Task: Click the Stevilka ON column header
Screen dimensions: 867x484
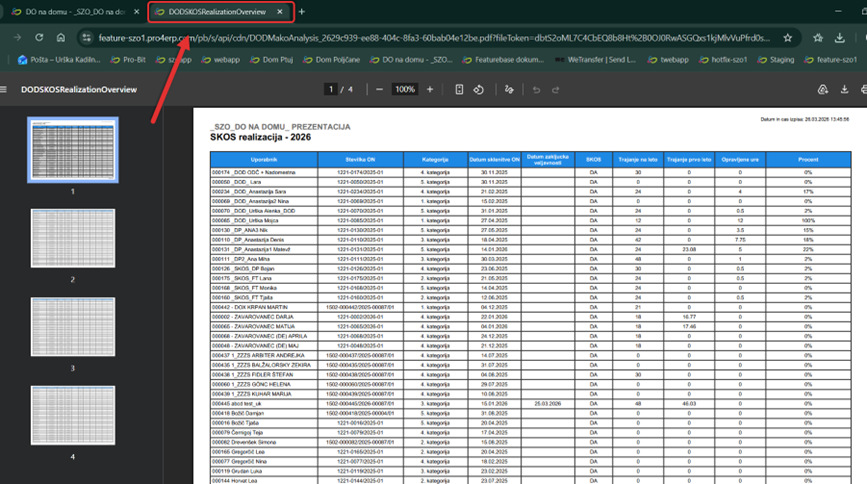Action: [360, 159]
